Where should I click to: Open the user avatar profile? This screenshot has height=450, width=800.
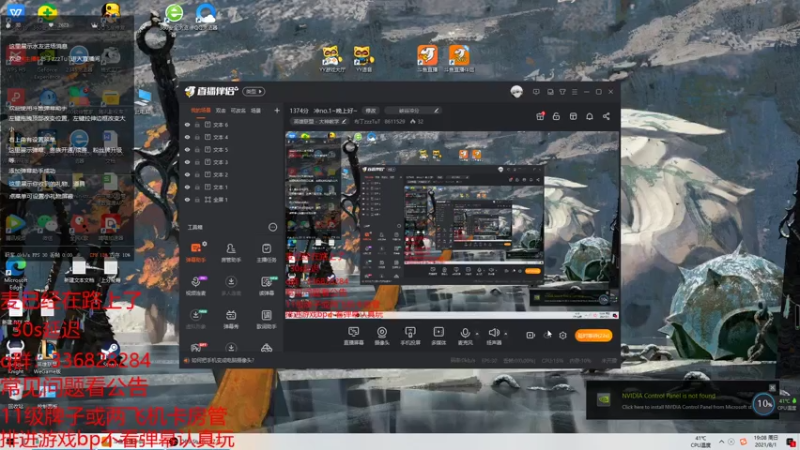[x=516, y=92]
